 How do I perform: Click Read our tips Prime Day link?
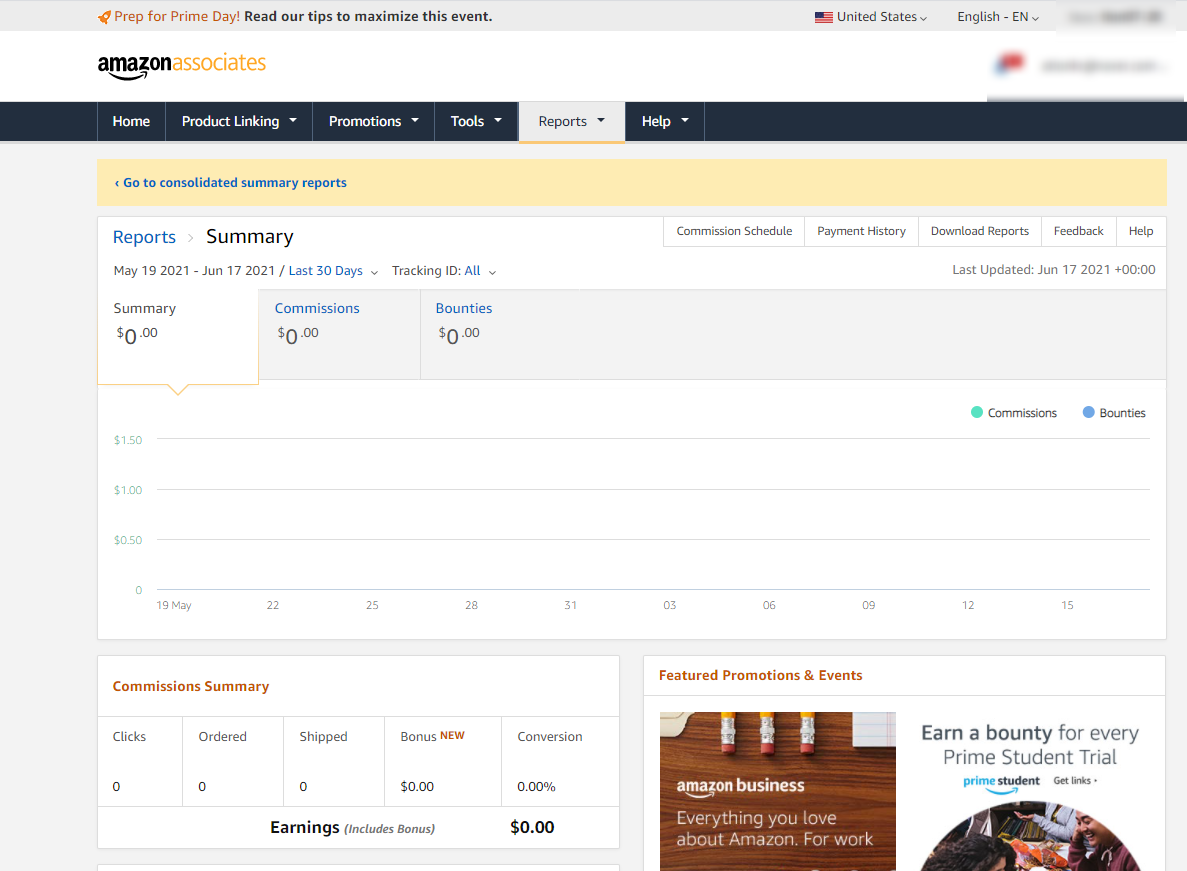[368, 17]
